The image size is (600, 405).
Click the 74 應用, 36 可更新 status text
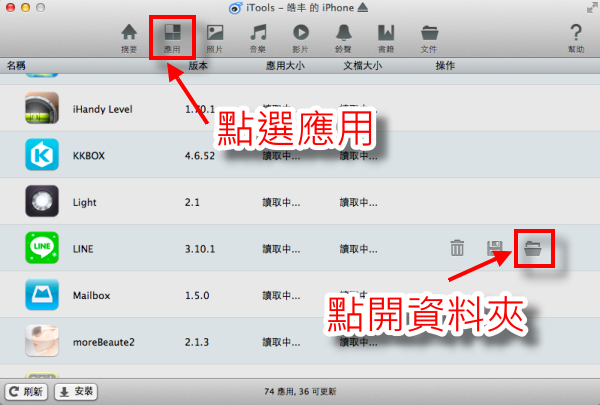point(300,392)
